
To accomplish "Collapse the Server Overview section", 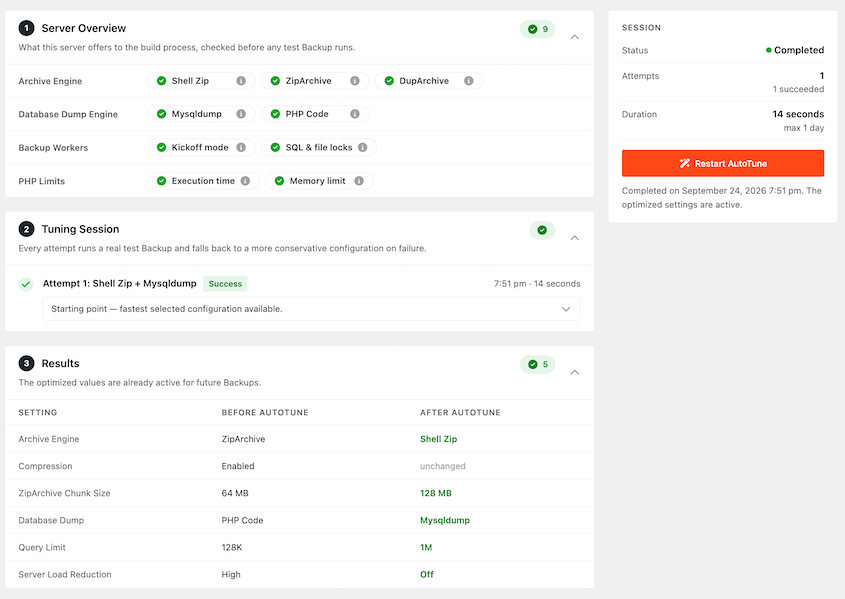I will [x=575, y=37].
